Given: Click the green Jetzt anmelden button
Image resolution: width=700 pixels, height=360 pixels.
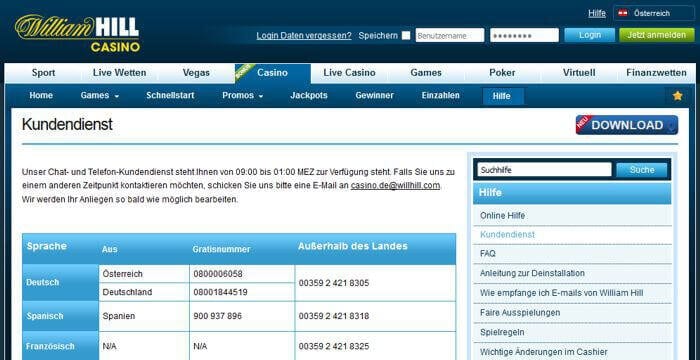Looking at the screenshot, I should pyautogui.click(x=657, y=35).
